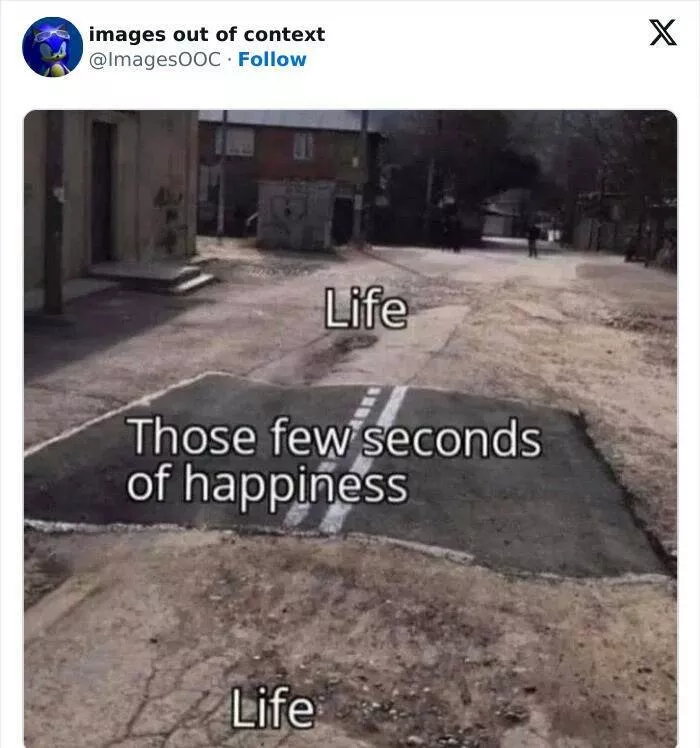The height and width of the screenshot is (748, 700).
Task: Click the dark doorway of the left building
Action: click(103, 192)
